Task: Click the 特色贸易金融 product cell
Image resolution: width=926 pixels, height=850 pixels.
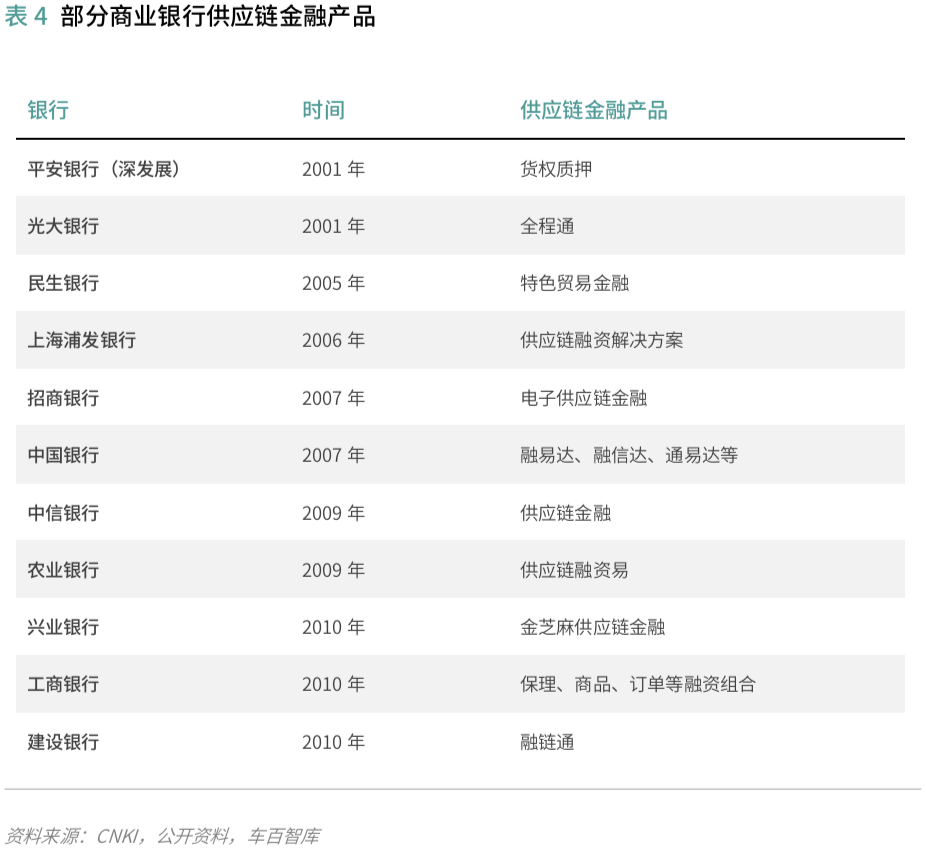Action: (574, 284)
